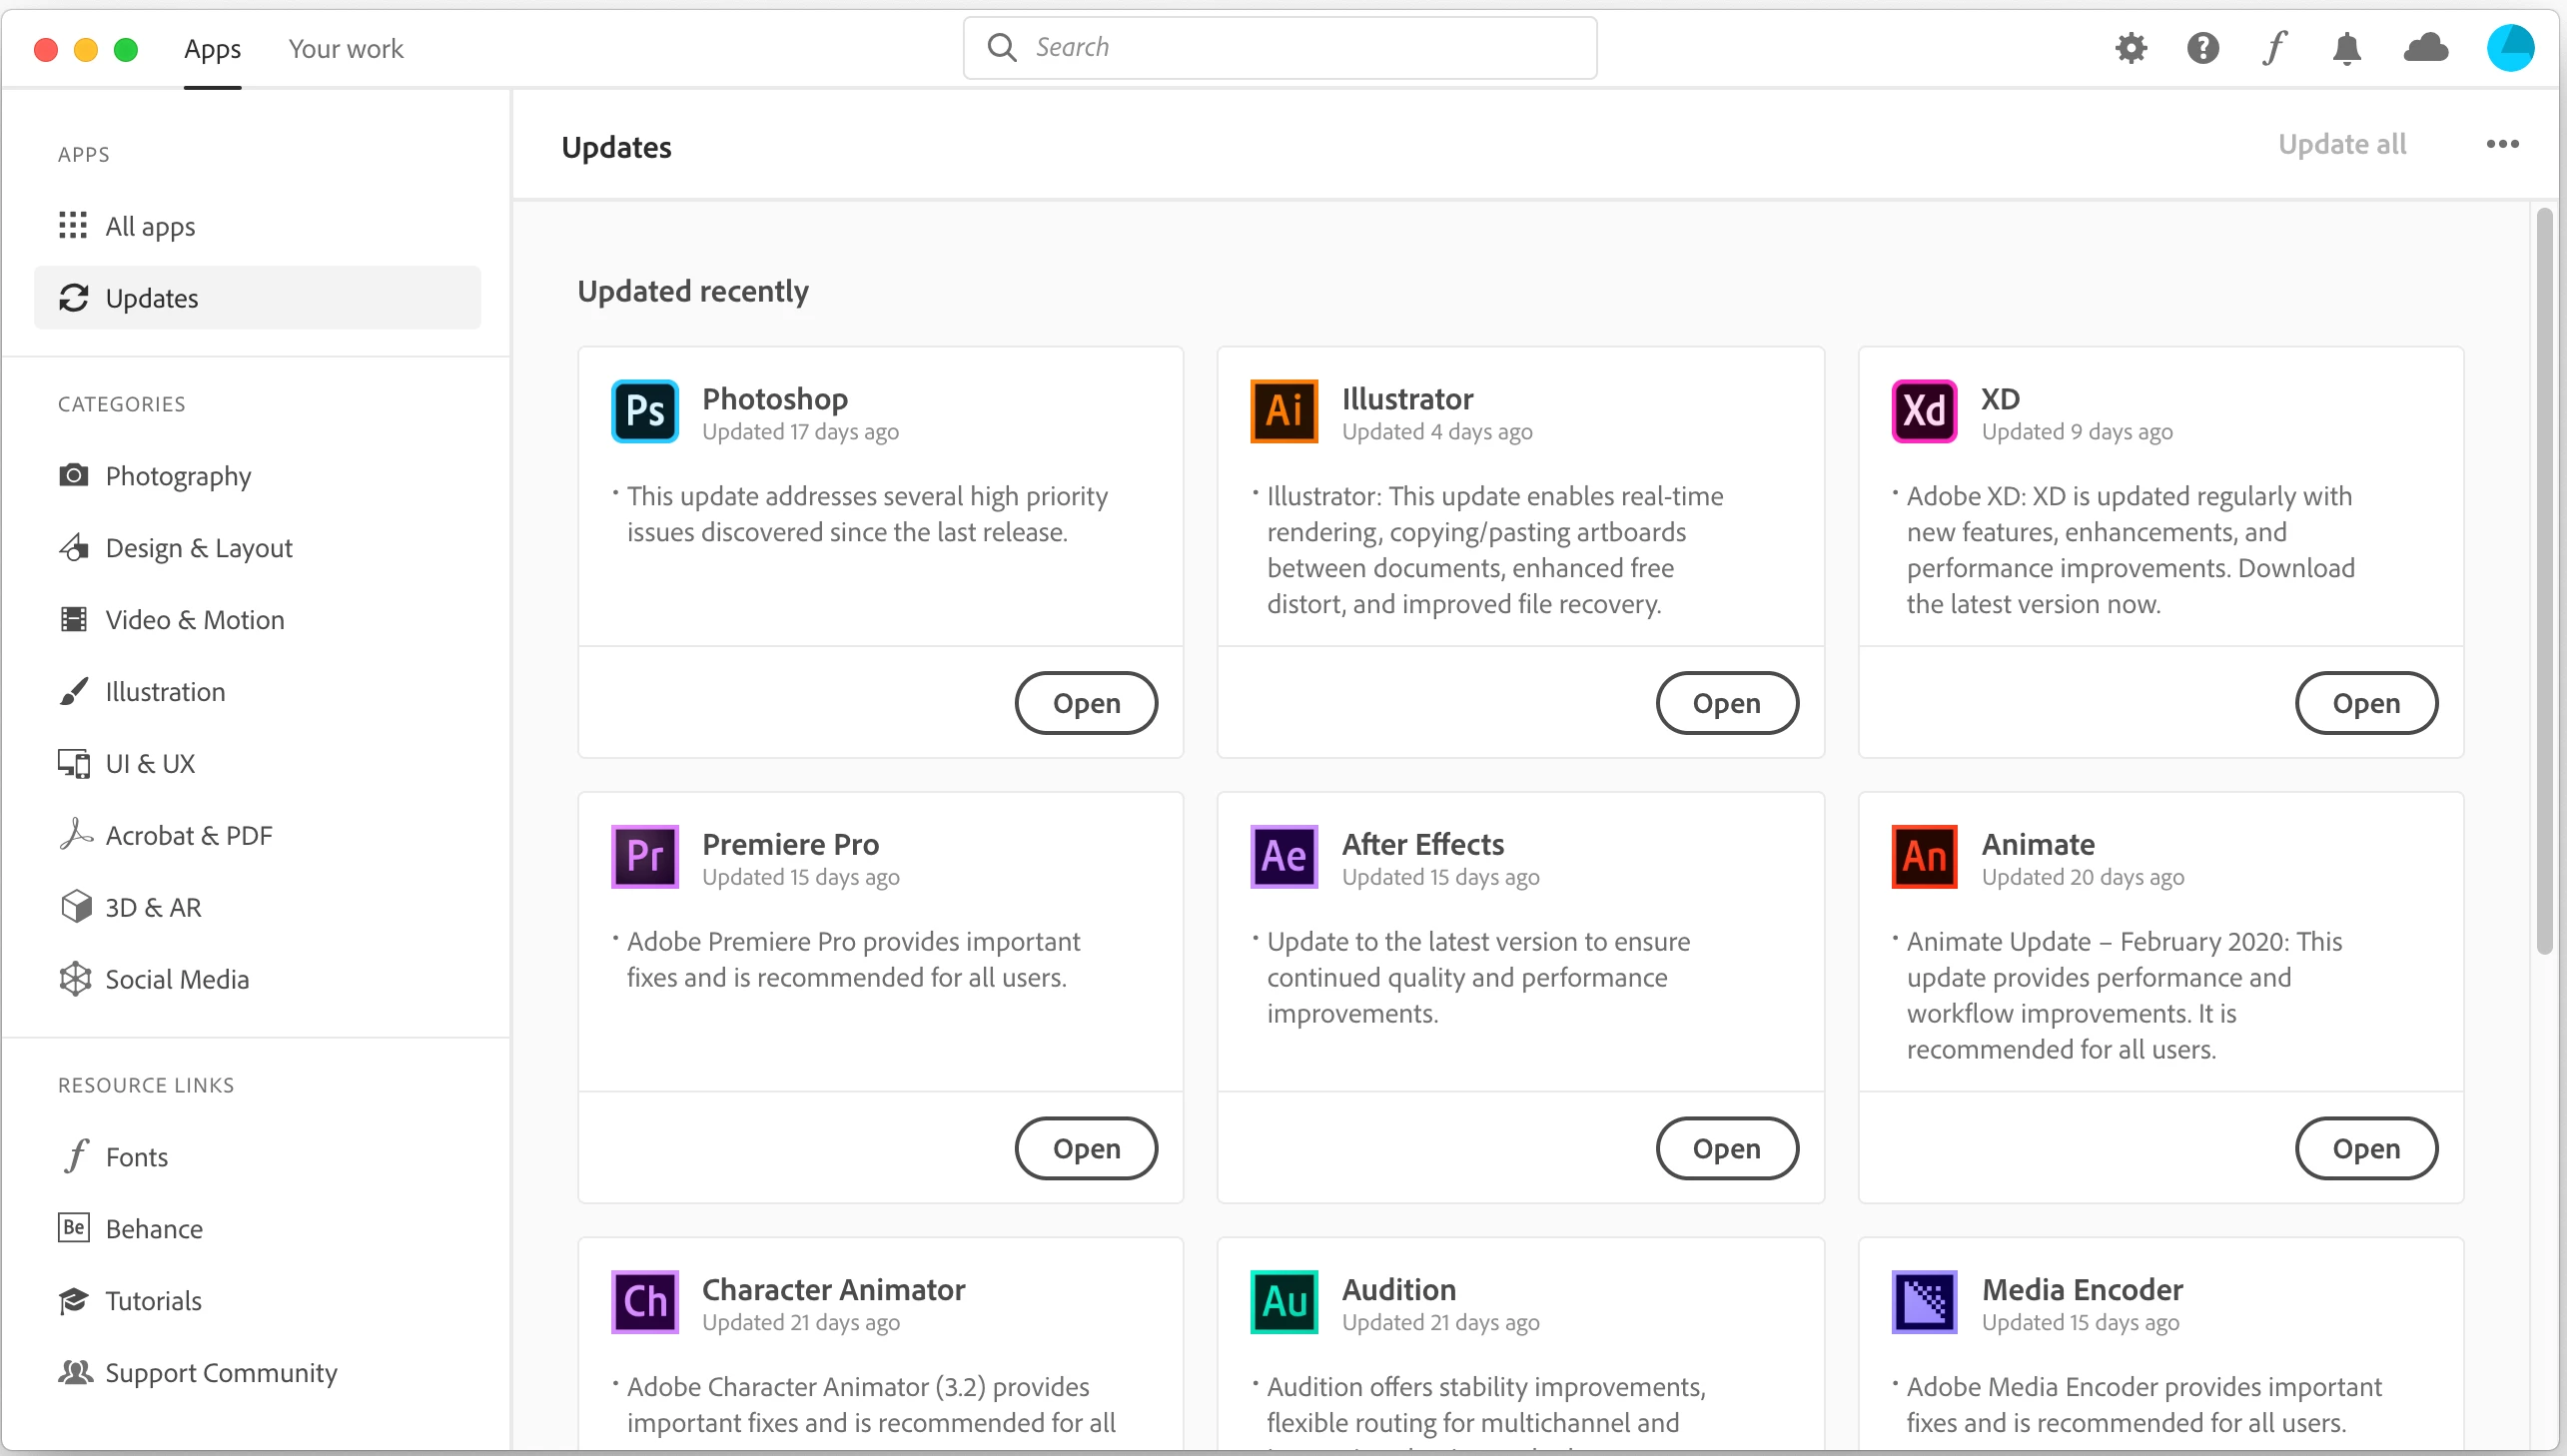Open the user profile avatar

[2510, 48]
